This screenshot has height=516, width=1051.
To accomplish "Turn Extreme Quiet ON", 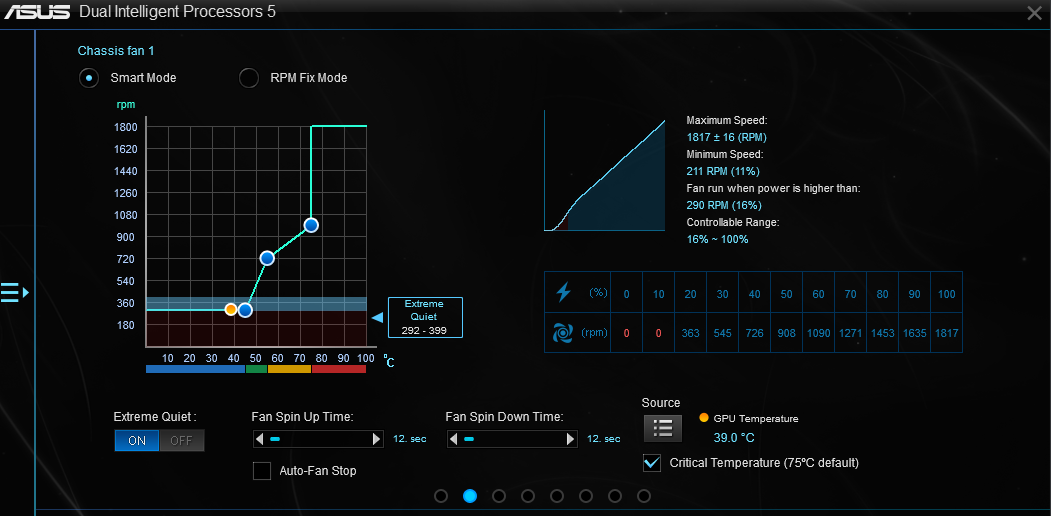I will 137,440.
